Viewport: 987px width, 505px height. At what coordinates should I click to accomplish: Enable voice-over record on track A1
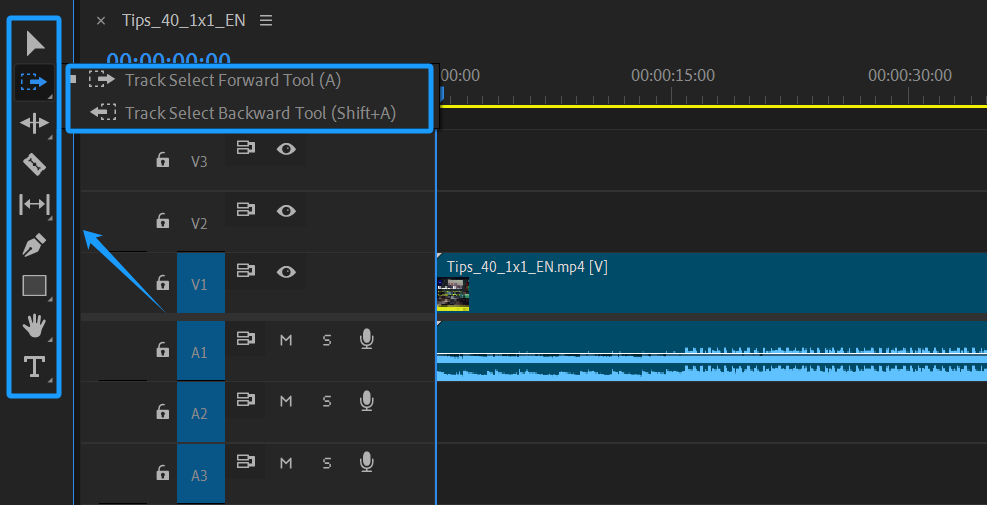click(366, 340)
